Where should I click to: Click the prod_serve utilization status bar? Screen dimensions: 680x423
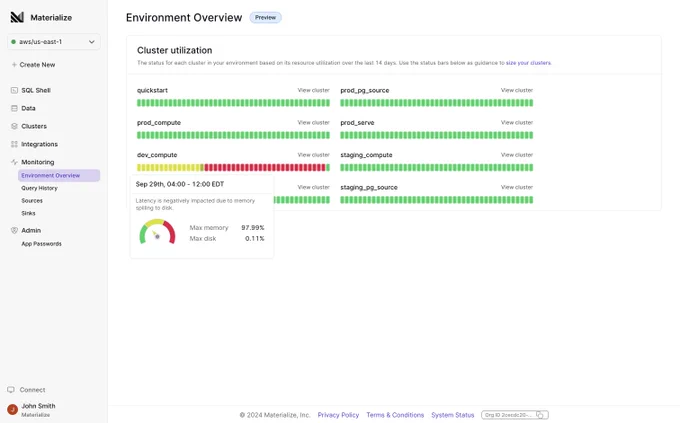pyautogui.click(x=437, y=135)
